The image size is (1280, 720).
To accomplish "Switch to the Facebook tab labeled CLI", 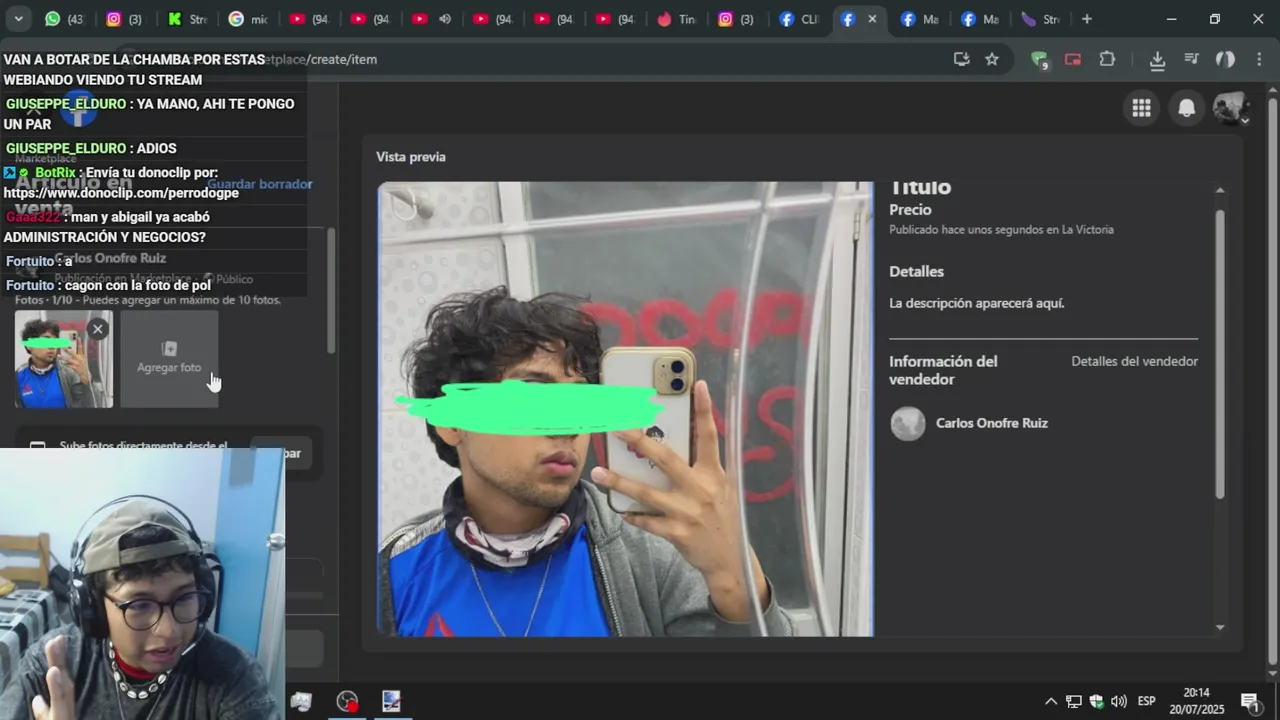I will pyautogui.click(x=798, y=19).
